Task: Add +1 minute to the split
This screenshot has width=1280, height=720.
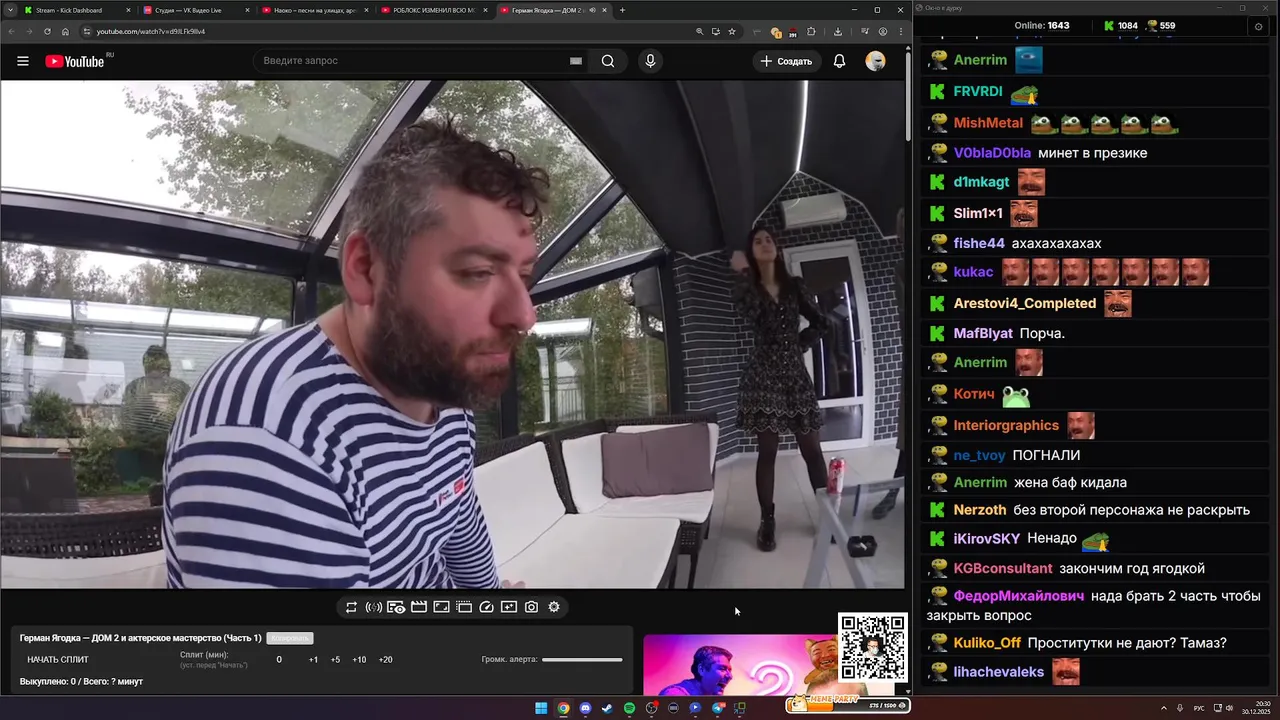Action: 313,660
